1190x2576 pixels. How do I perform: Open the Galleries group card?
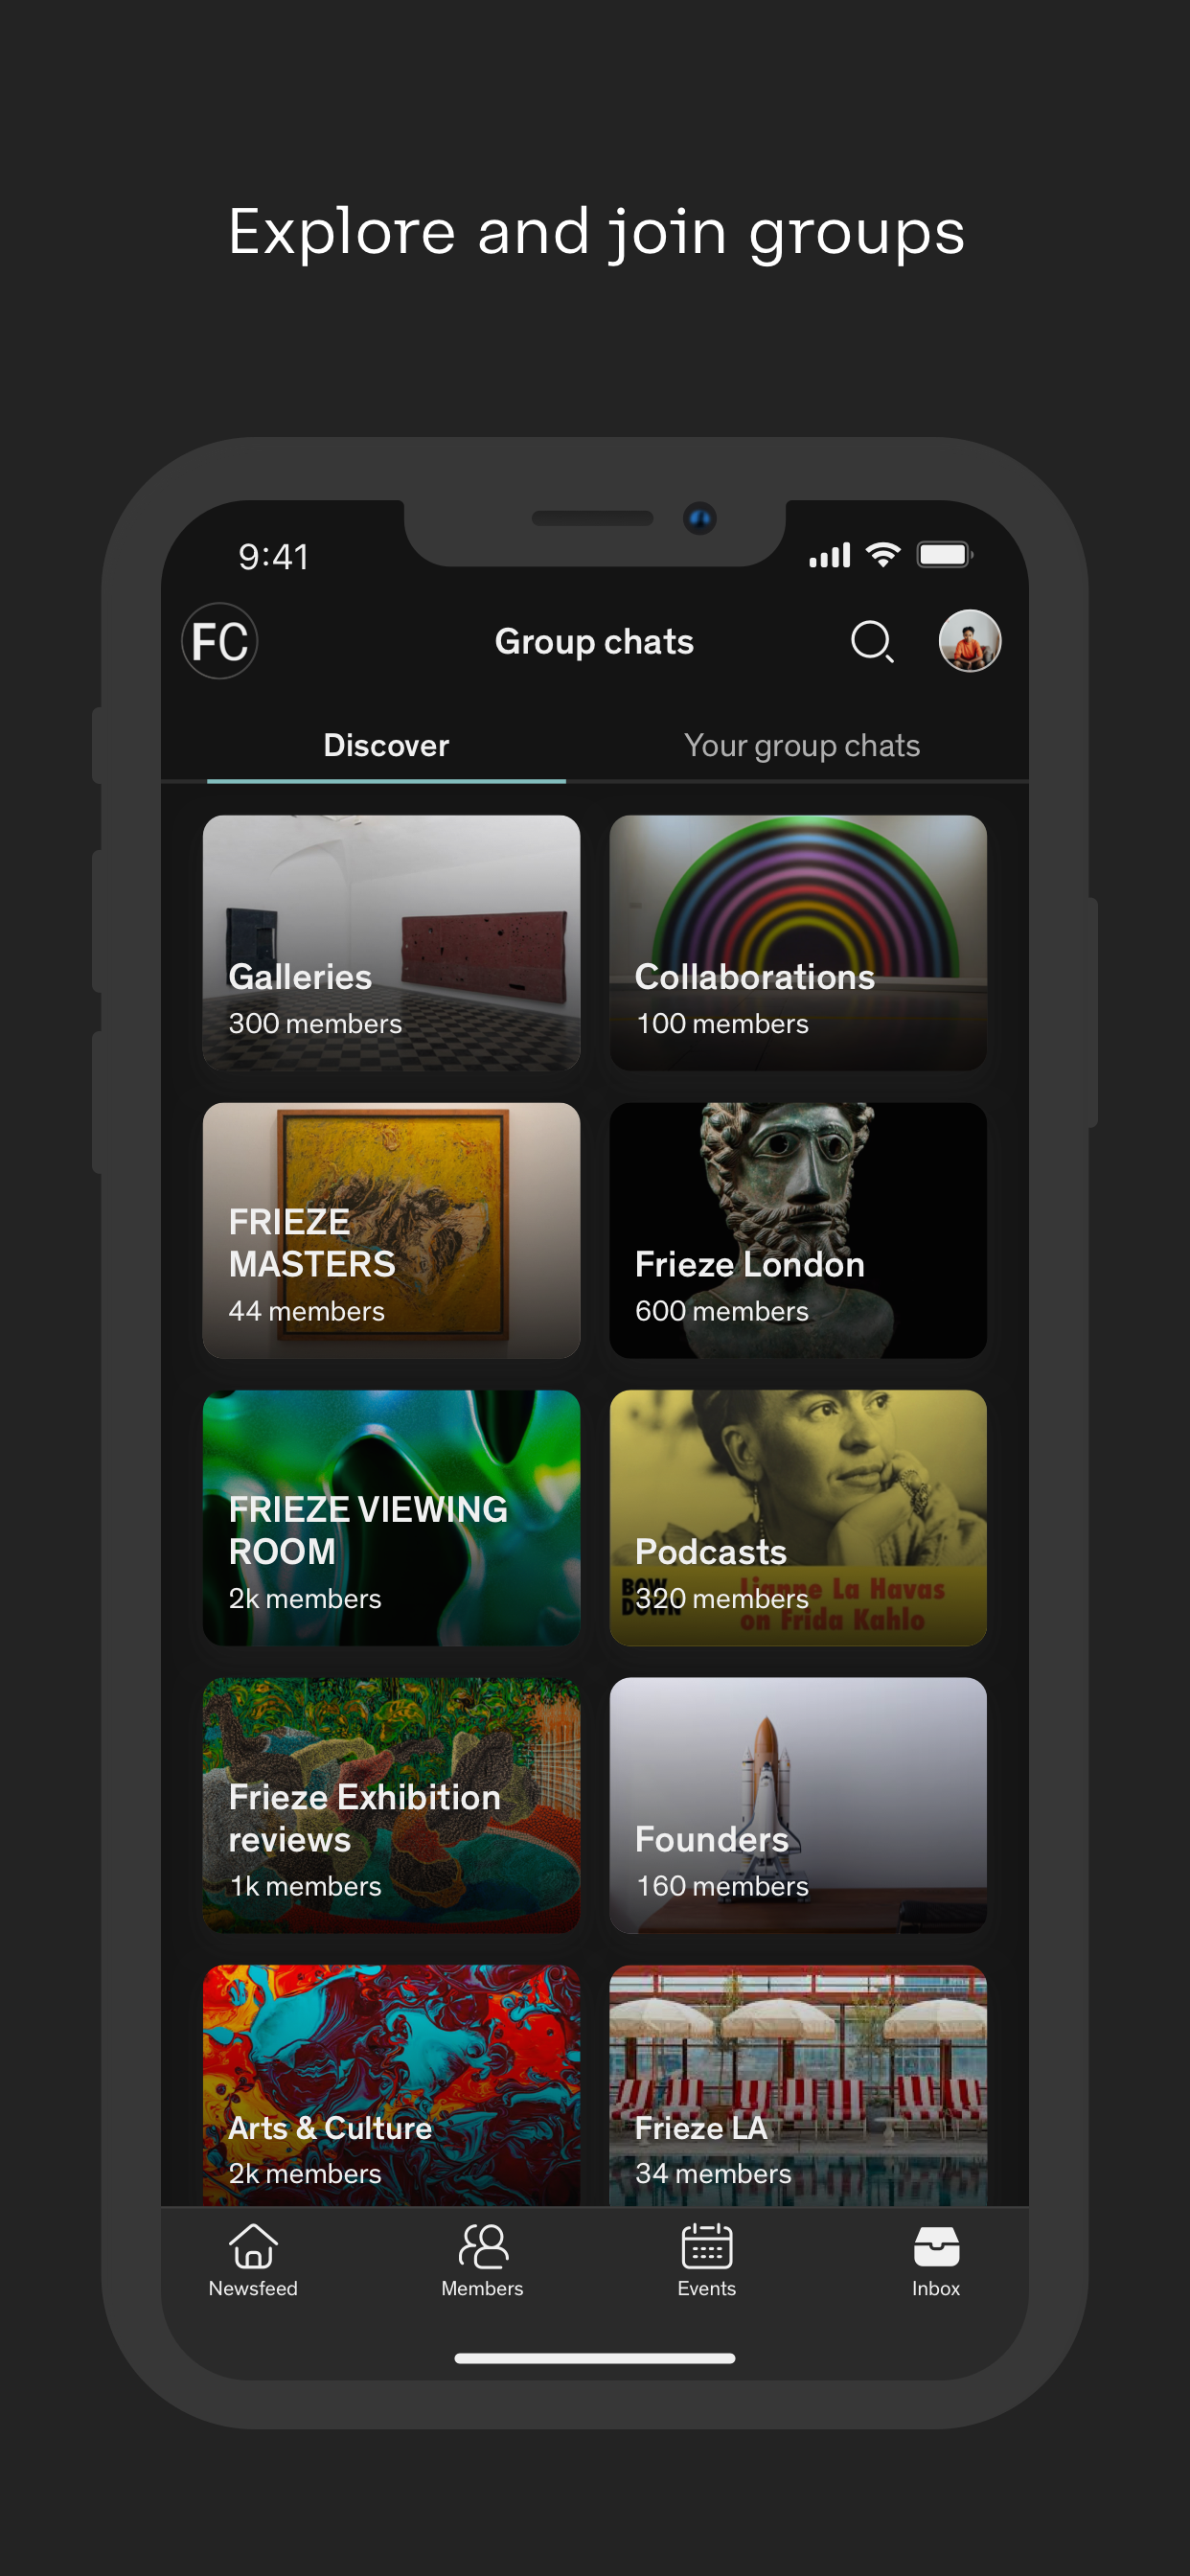(x=391, y=943)
